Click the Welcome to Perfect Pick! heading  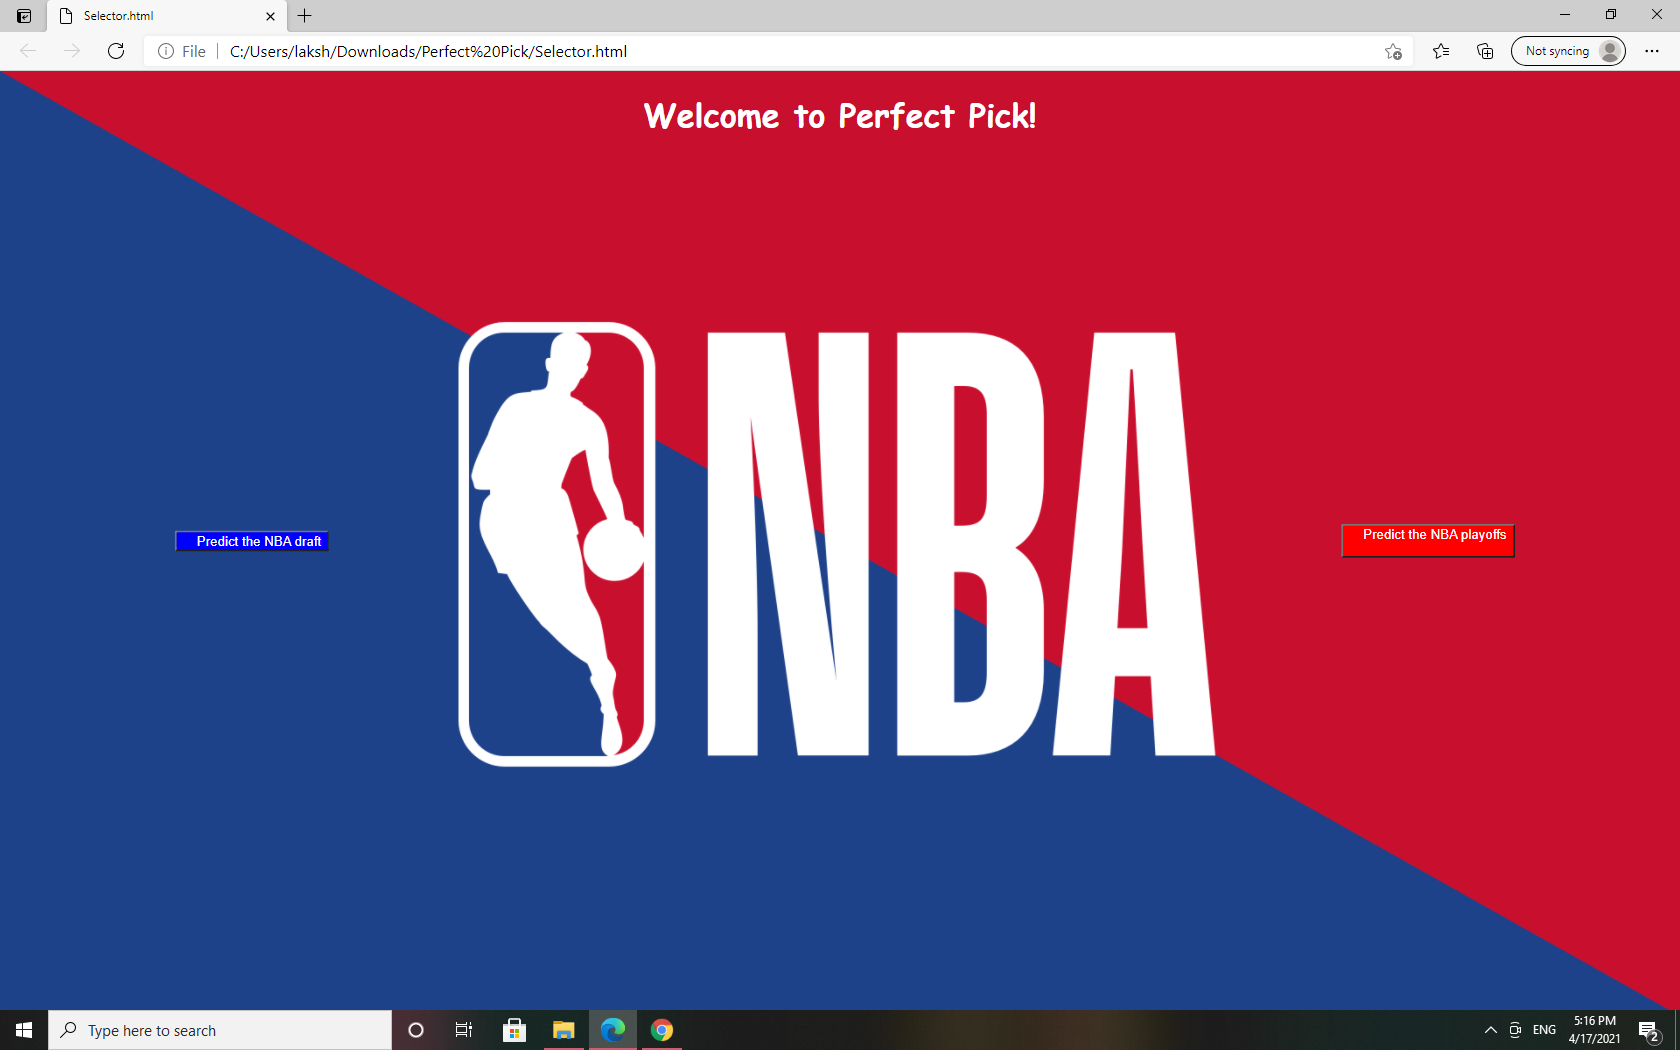(x=840, y=116)
